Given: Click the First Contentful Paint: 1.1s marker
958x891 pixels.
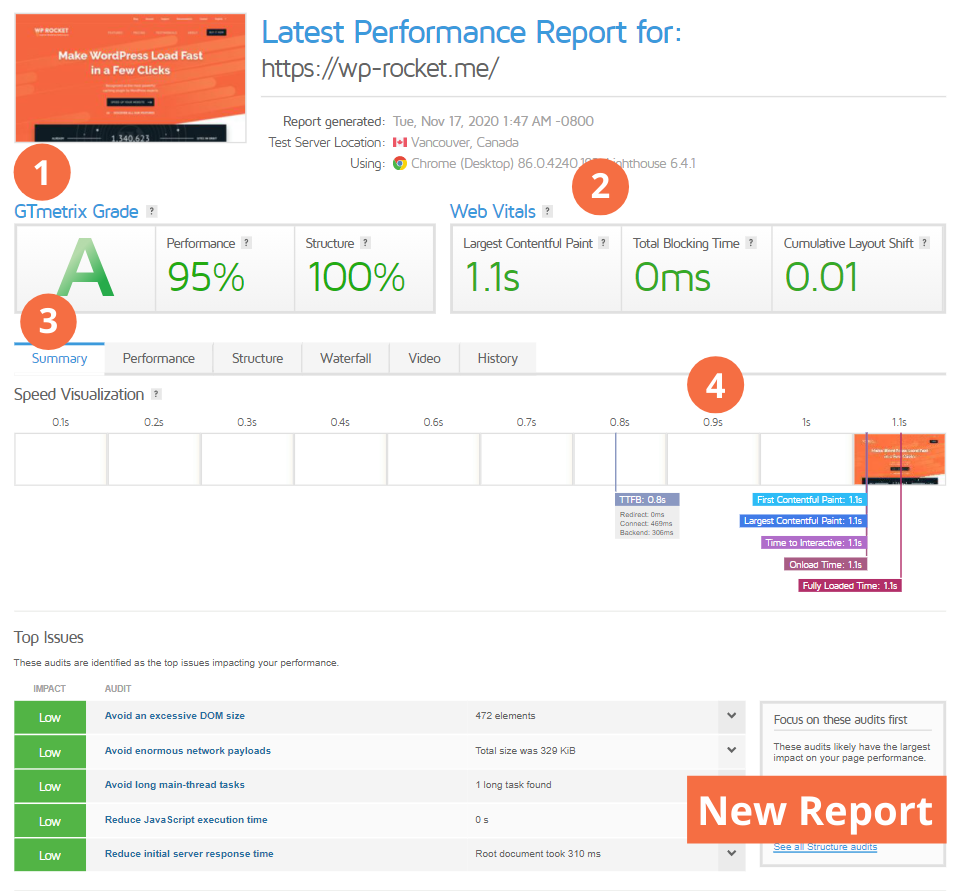Looking at the screenshot, I should coord(810,500).
